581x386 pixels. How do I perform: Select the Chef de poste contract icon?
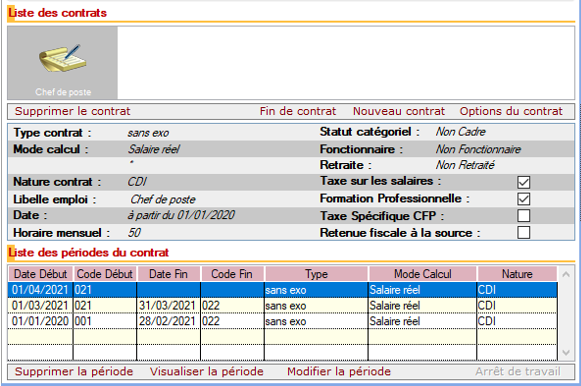[x=63, y=63]
